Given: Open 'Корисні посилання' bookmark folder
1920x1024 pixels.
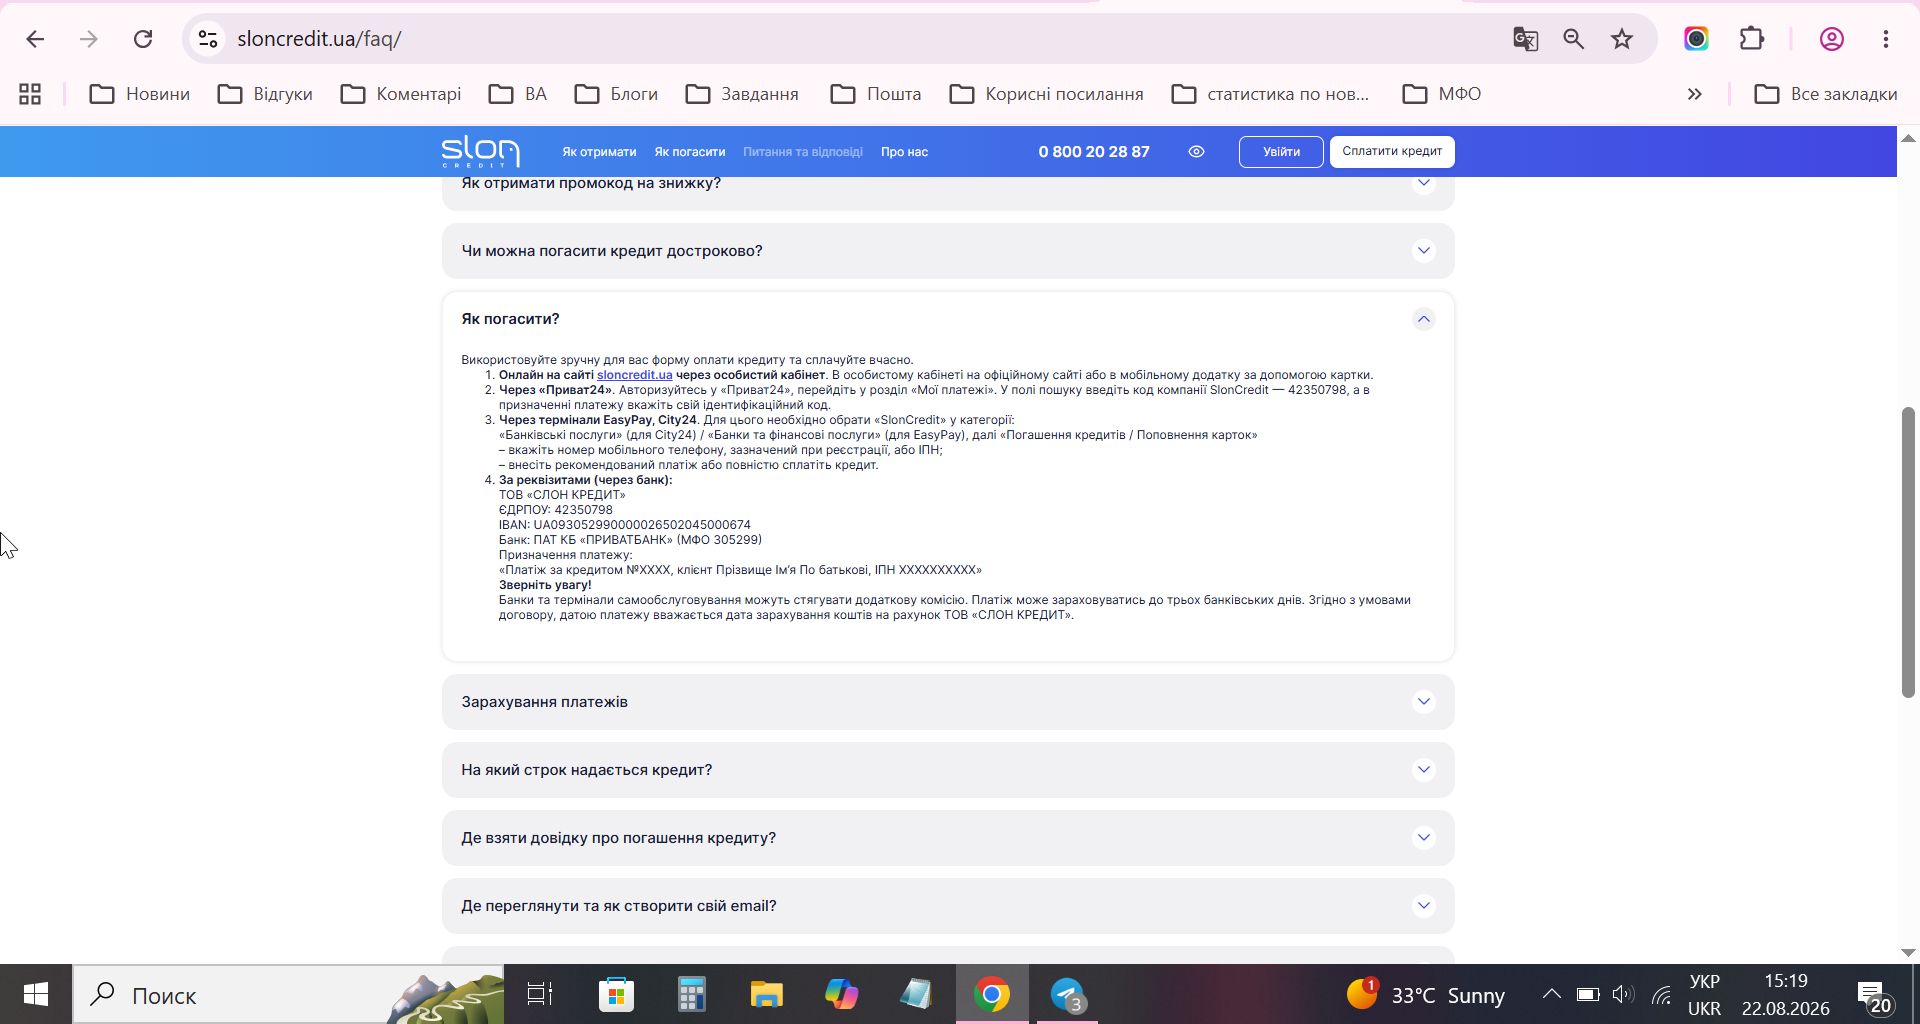Looking at the screenshot, I should 1047,94.
